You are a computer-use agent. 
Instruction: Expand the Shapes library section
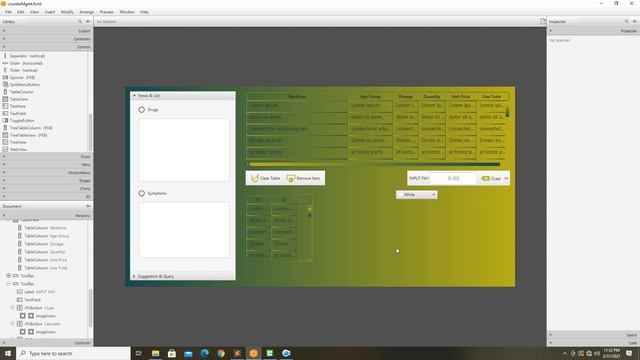(x=46, y=180)
